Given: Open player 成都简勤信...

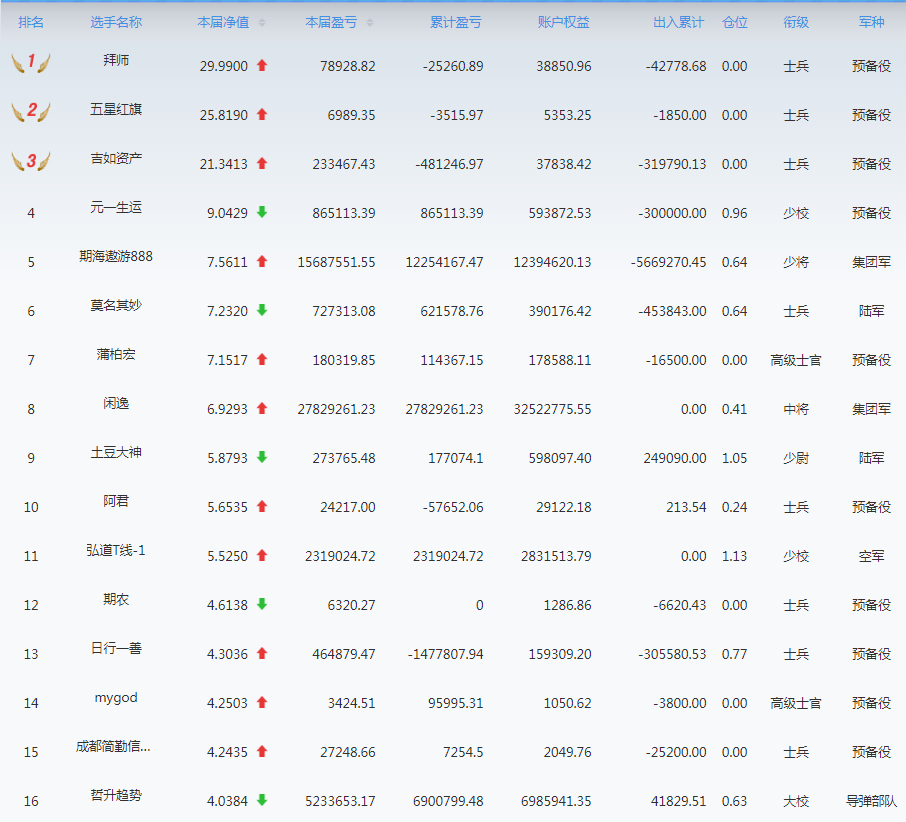Looking at the screenshot, I should [x=113, y=746].
